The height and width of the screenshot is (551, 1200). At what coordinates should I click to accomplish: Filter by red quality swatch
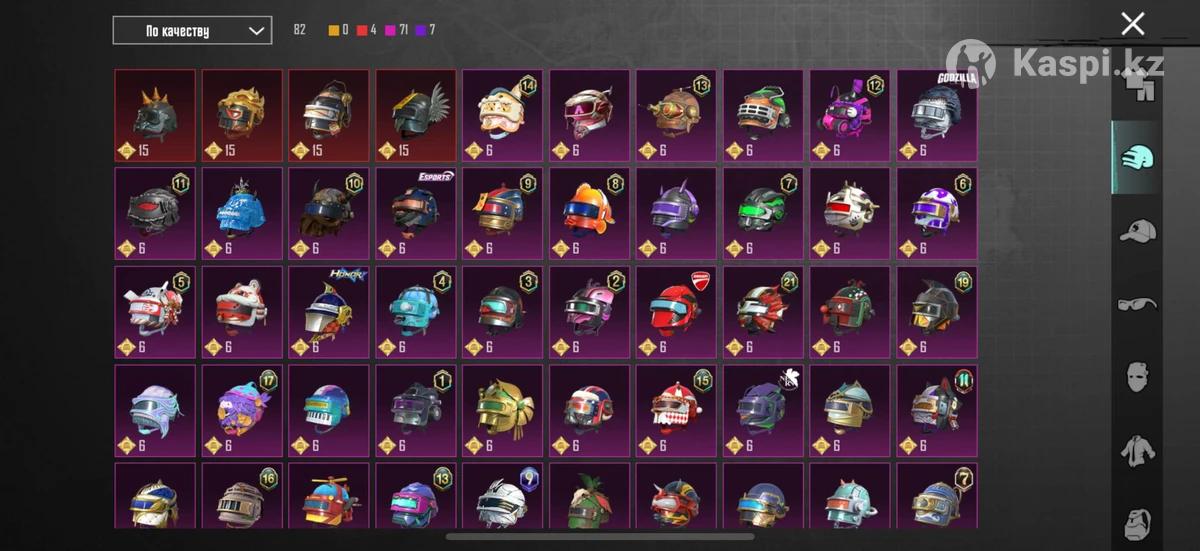point(363,30)
